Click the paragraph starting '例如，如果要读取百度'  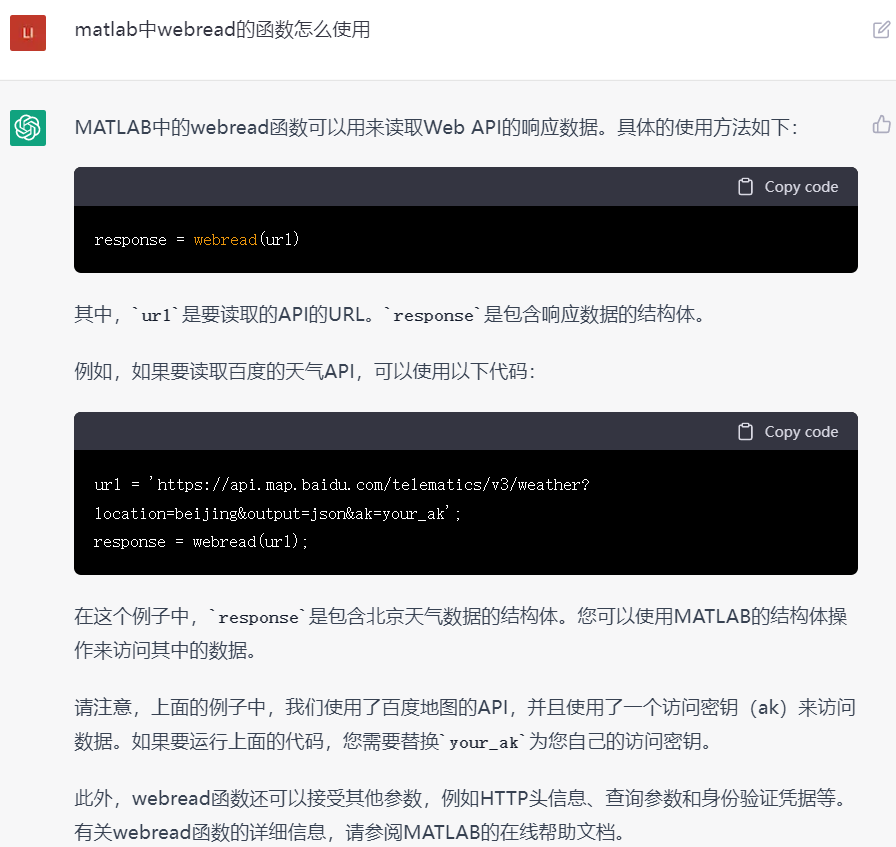tap(305, 371)
